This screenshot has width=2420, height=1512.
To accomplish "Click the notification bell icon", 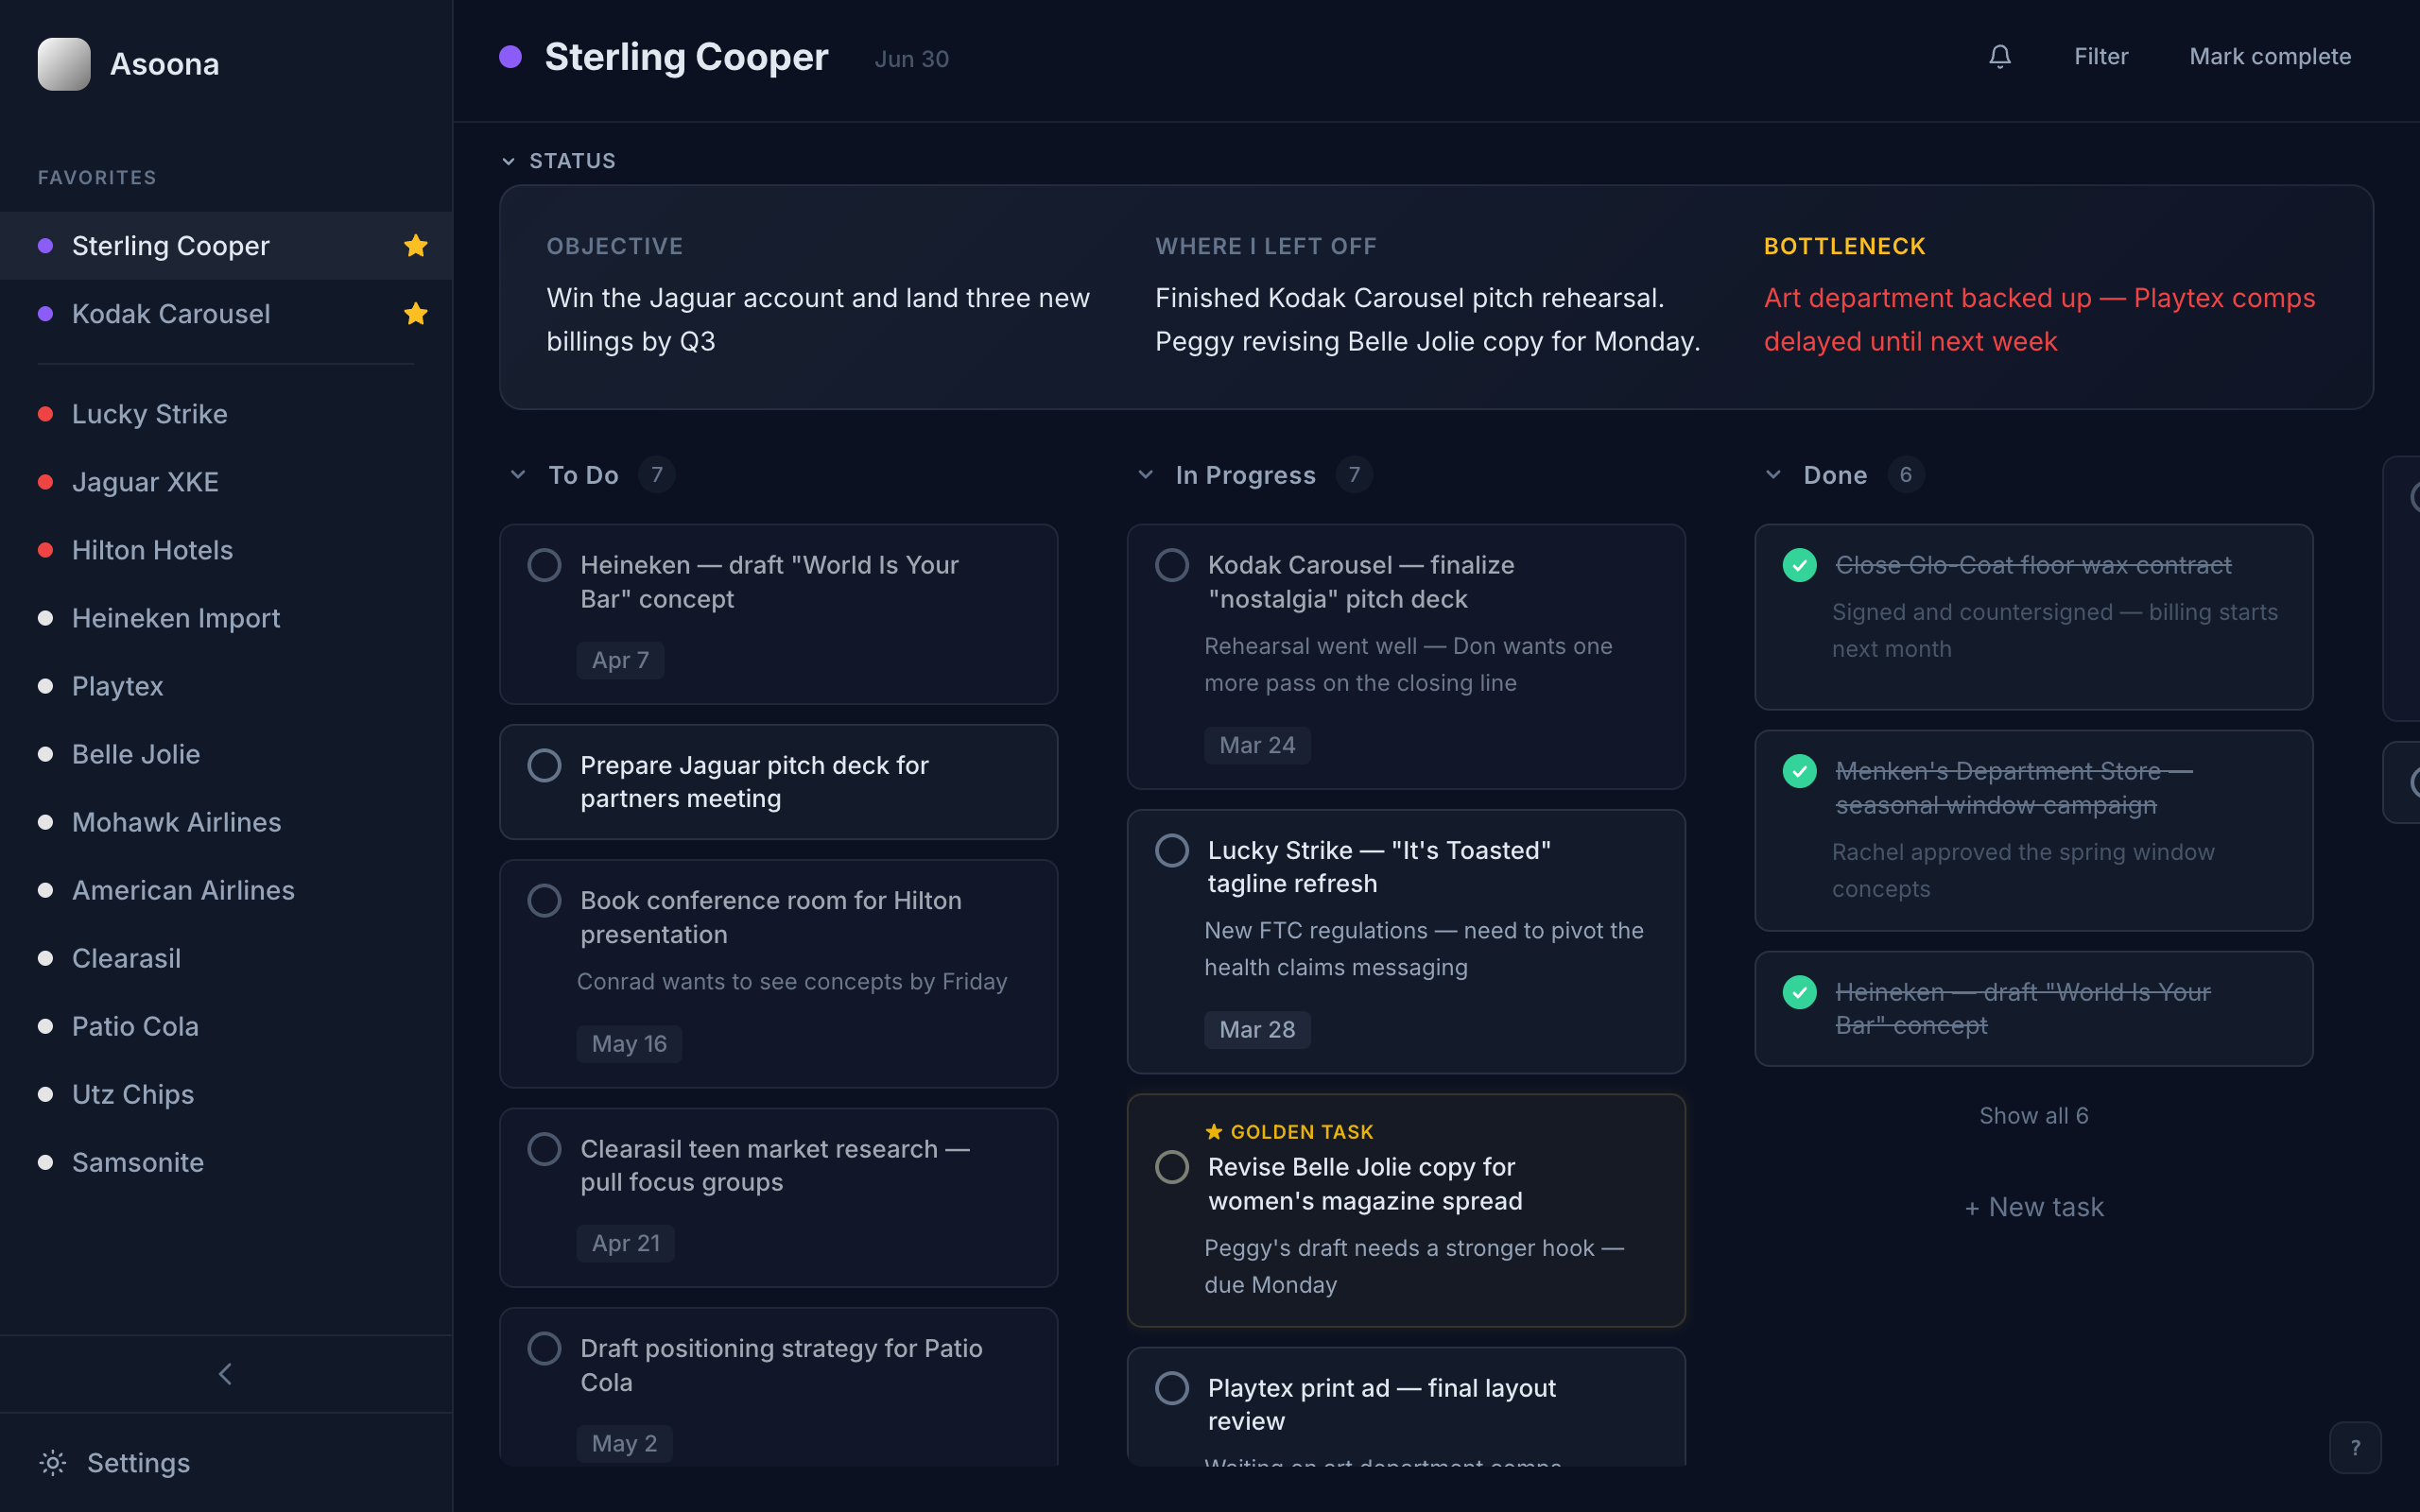I will pyautogui.click(x=1999, y=57).
